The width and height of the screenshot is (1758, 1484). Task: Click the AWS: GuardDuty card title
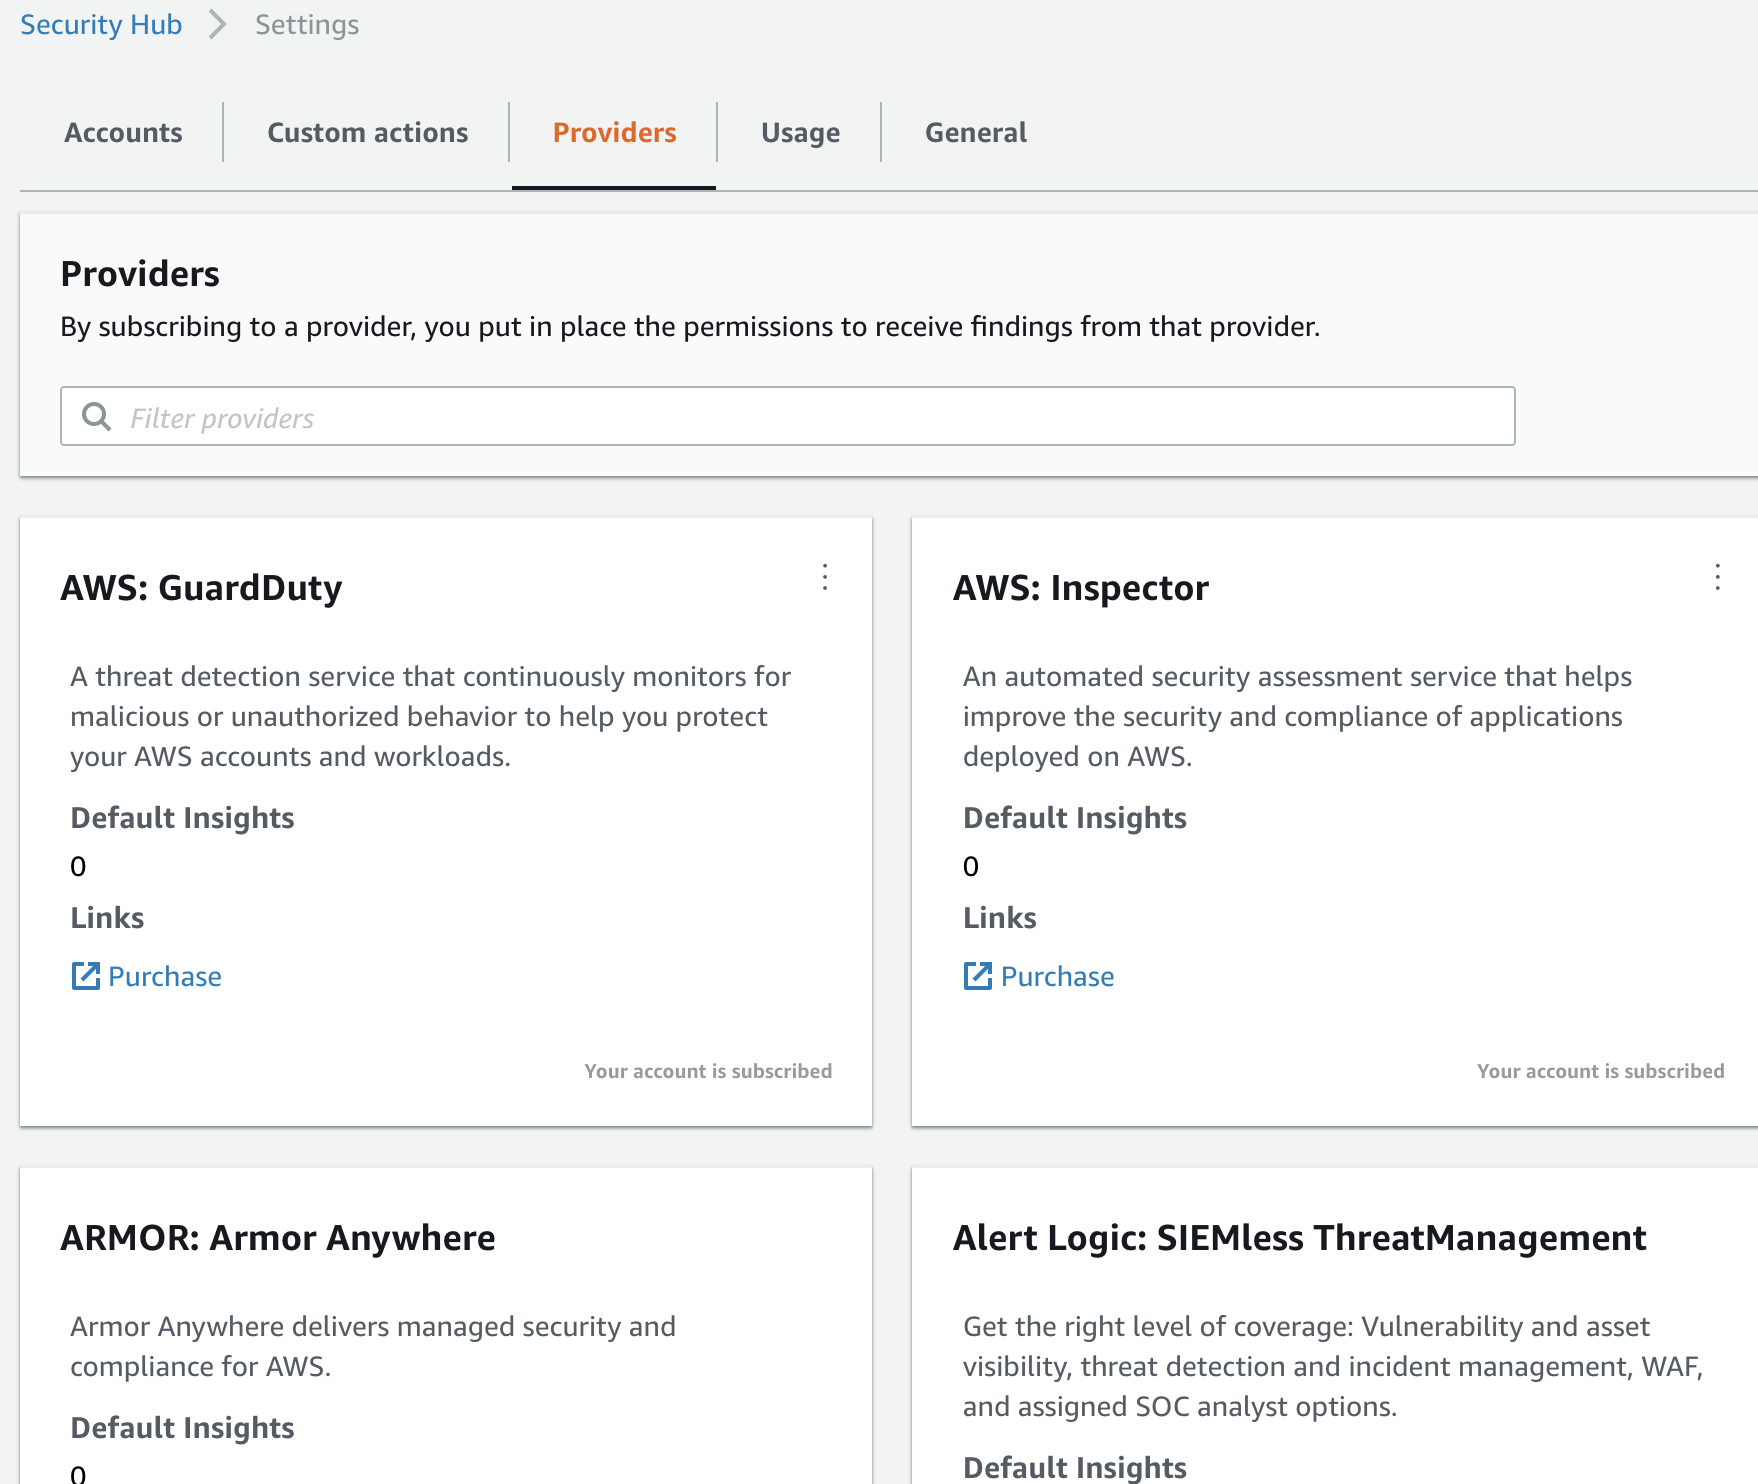tap(201, 588)
